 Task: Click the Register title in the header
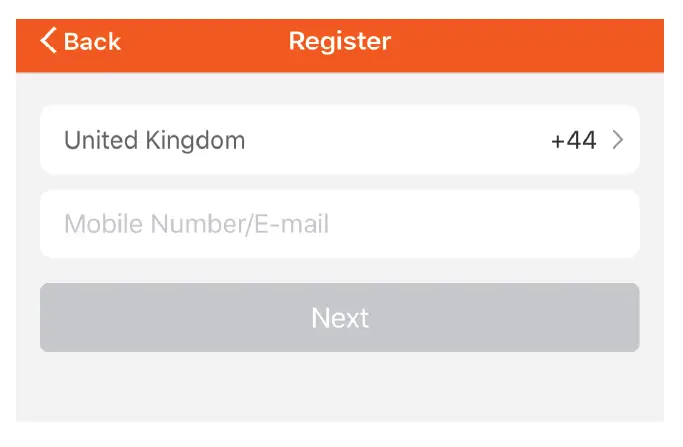[x=340, y=41]
